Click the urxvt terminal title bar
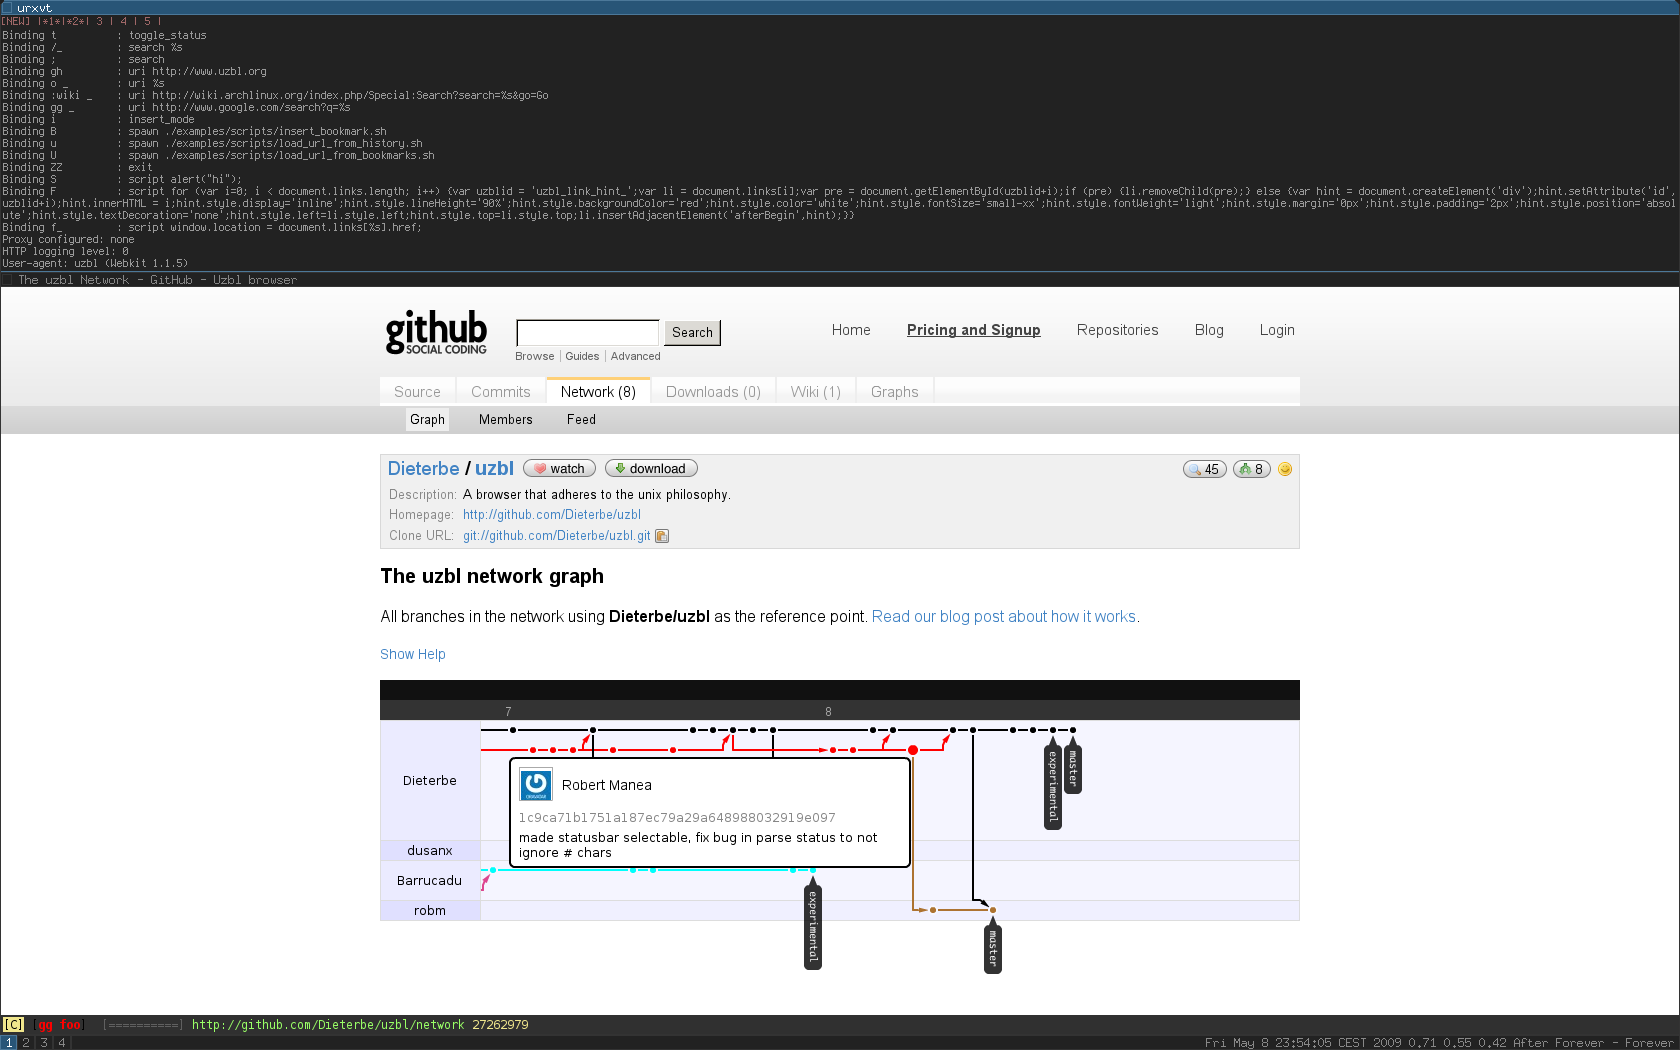 point(840,7)
